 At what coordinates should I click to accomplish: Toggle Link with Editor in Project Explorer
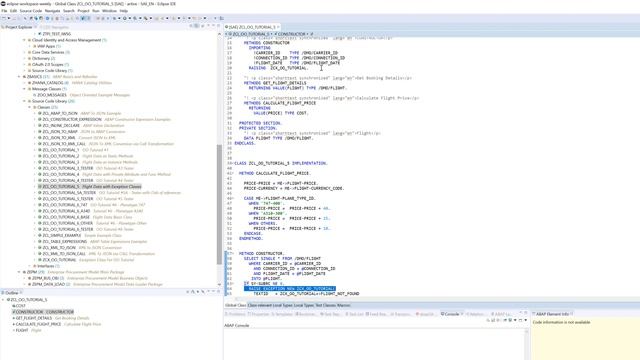coord(197,26)
